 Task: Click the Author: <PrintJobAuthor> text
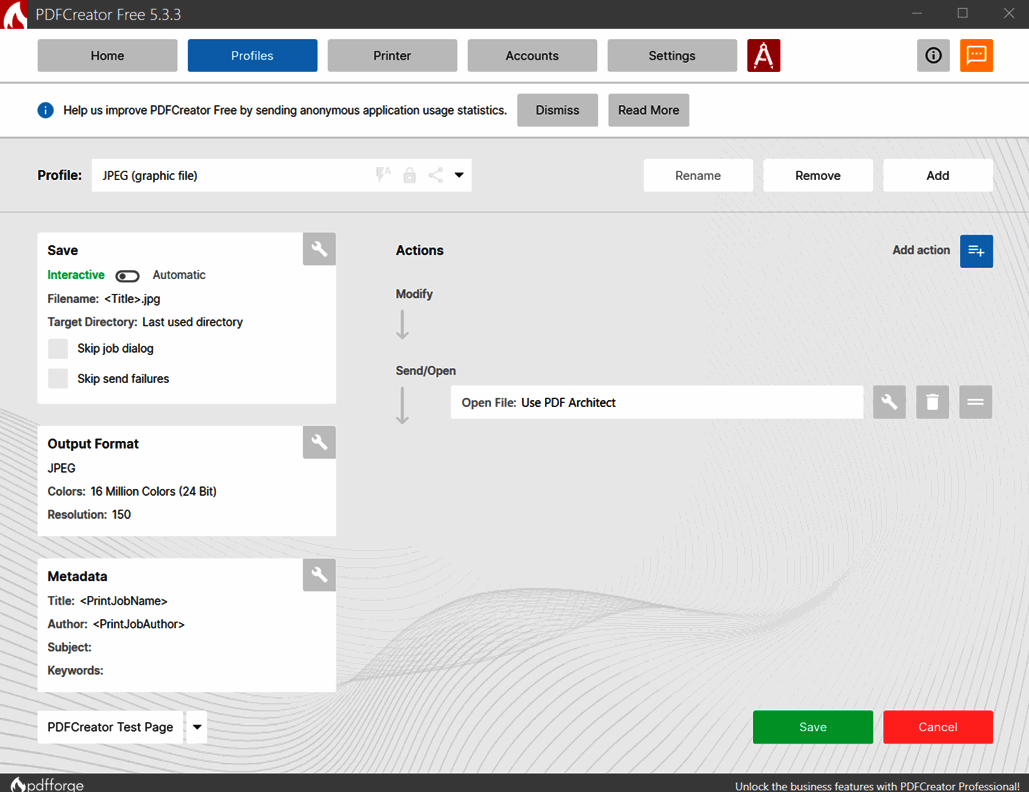coord(116,624)
